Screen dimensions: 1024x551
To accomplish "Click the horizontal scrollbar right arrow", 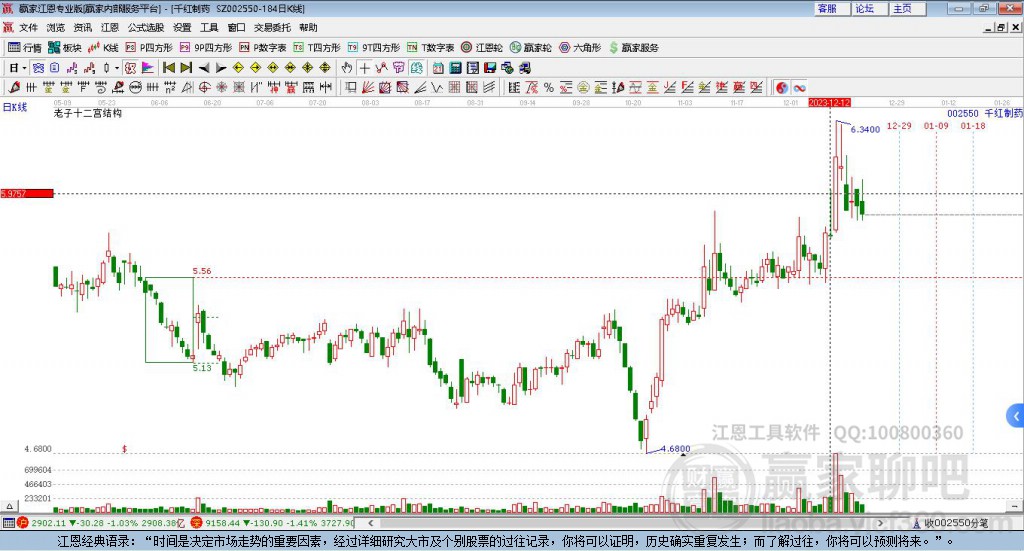I will click(880, 523).
